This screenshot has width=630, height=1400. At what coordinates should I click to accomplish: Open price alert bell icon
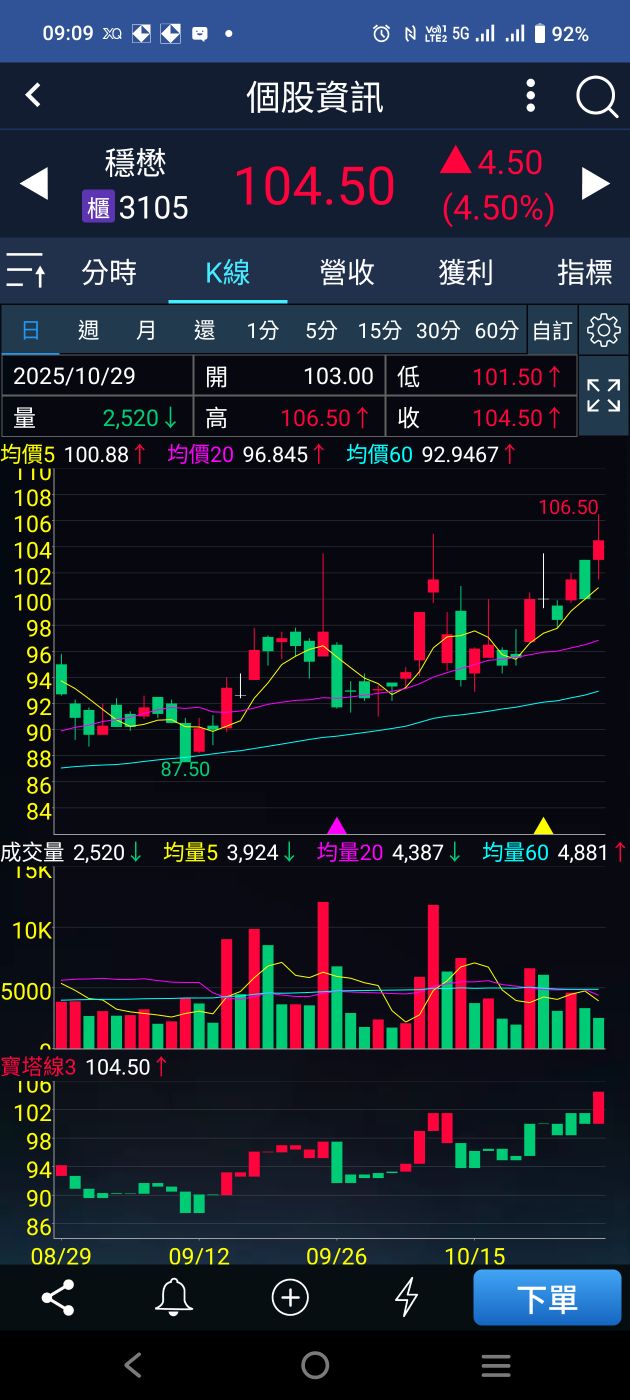tap(174, 1298)
